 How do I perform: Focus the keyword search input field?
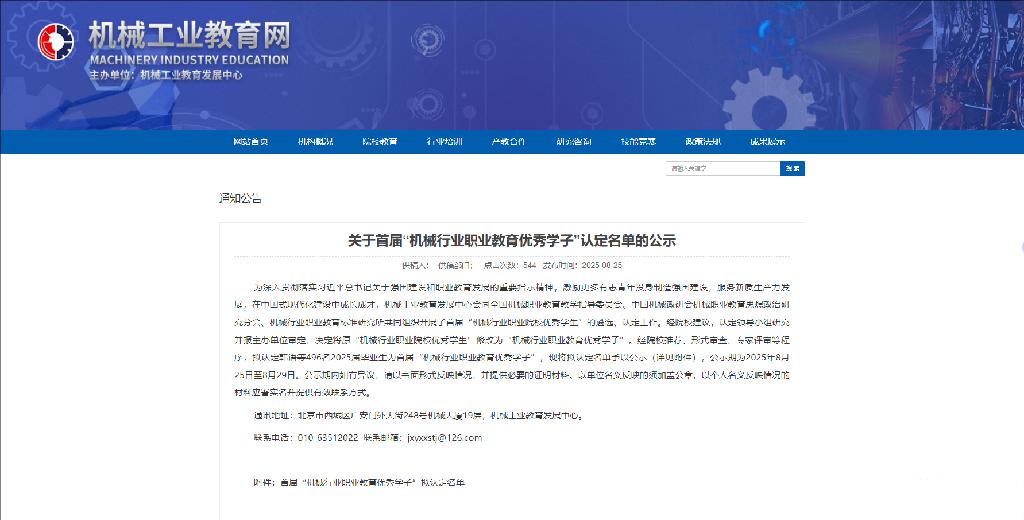tap(723, 169)
